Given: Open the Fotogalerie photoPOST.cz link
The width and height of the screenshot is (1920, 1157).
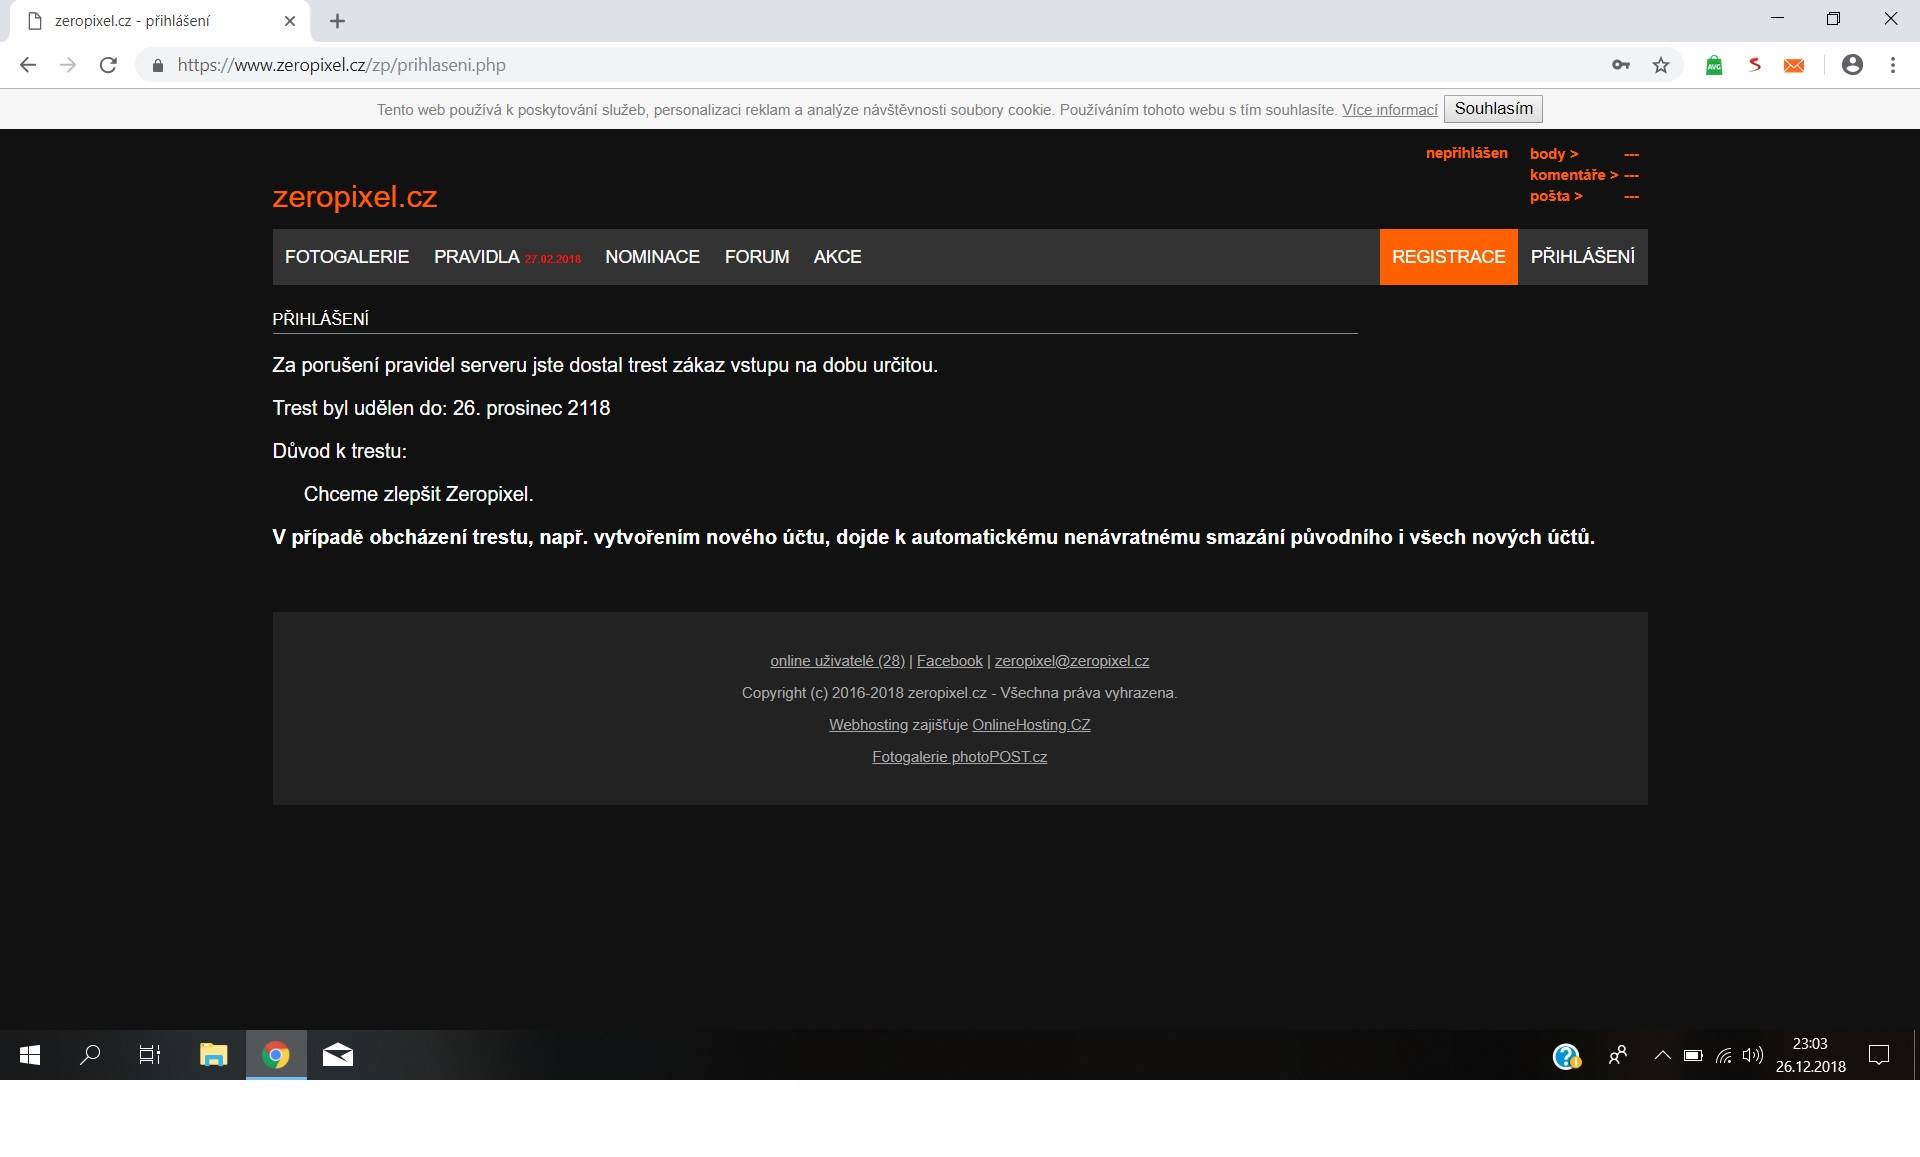Looking at the screenshot, I should coord(959,757).
